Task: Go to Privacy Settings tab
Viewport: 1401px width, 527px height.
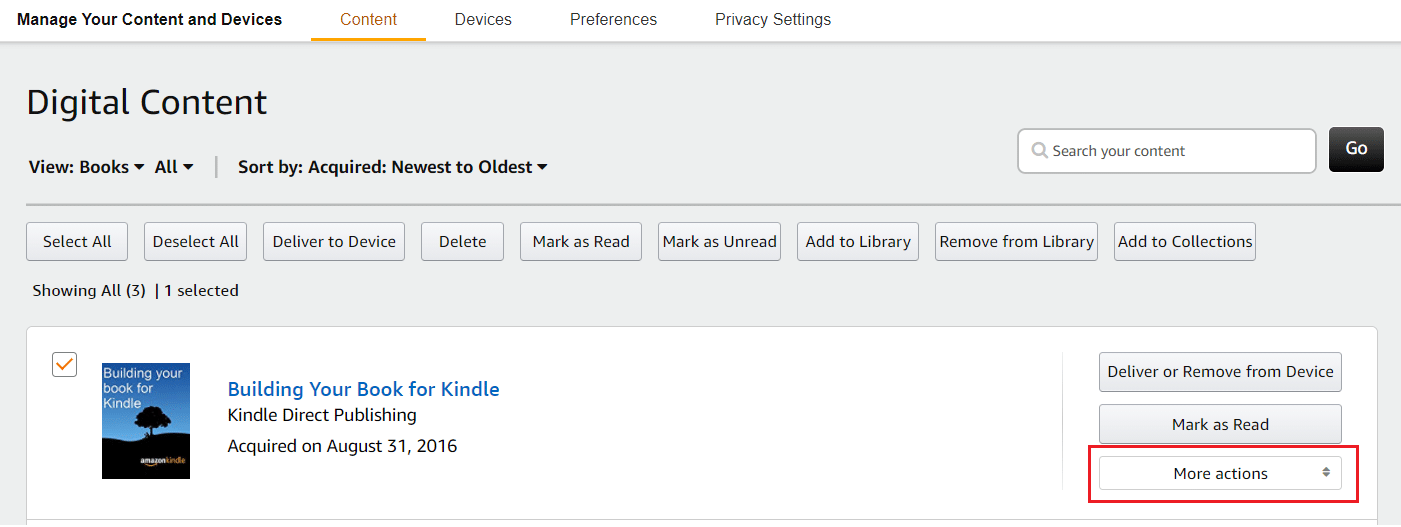Action: pyautogui.click(x=773, y=20)
